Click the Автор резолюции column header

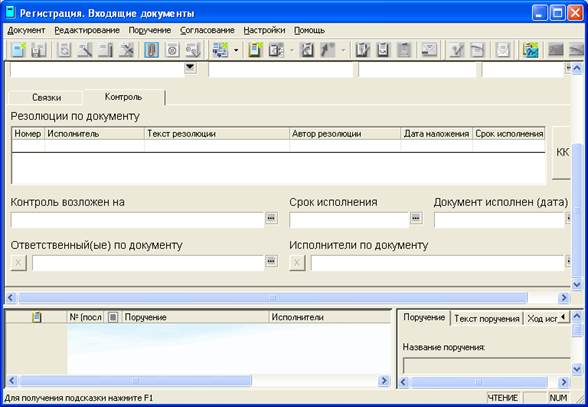pyautogui.click(x=345, y=134)
